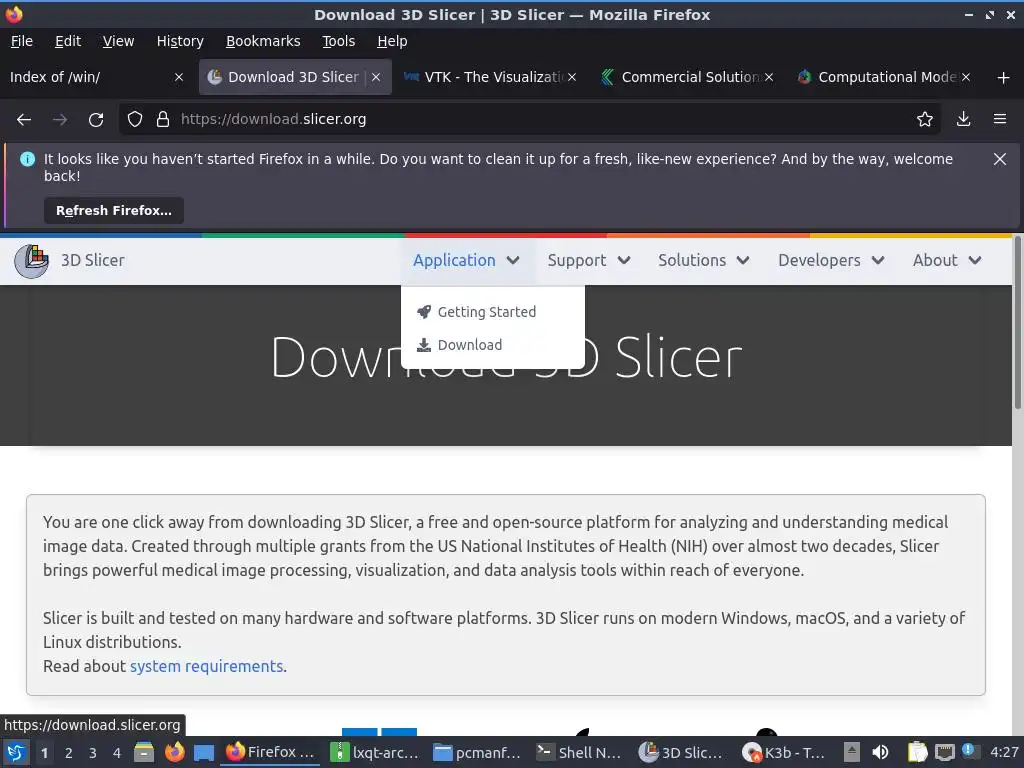
Task: Close the VTK tab
Action: 572,77
